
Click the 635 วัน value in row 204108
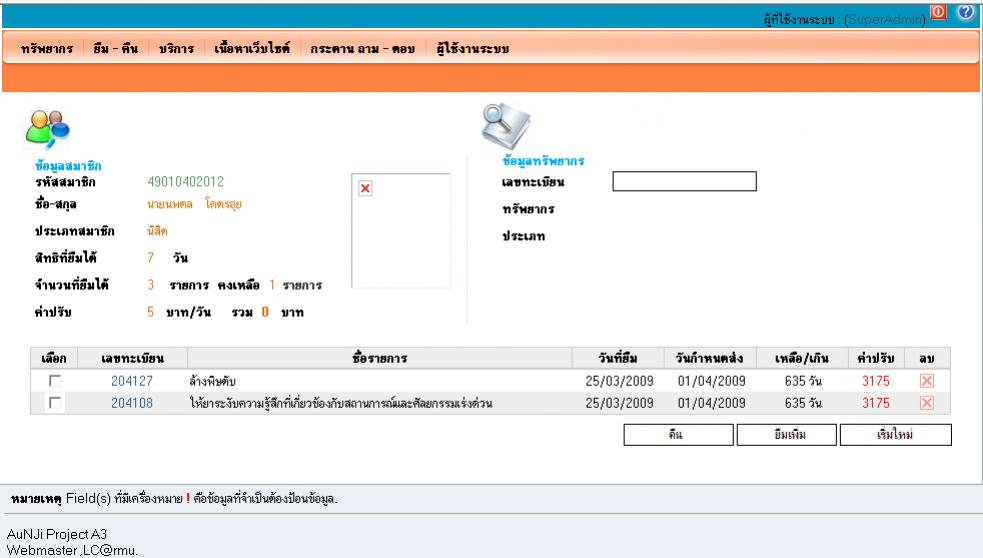tap(803, 403)
